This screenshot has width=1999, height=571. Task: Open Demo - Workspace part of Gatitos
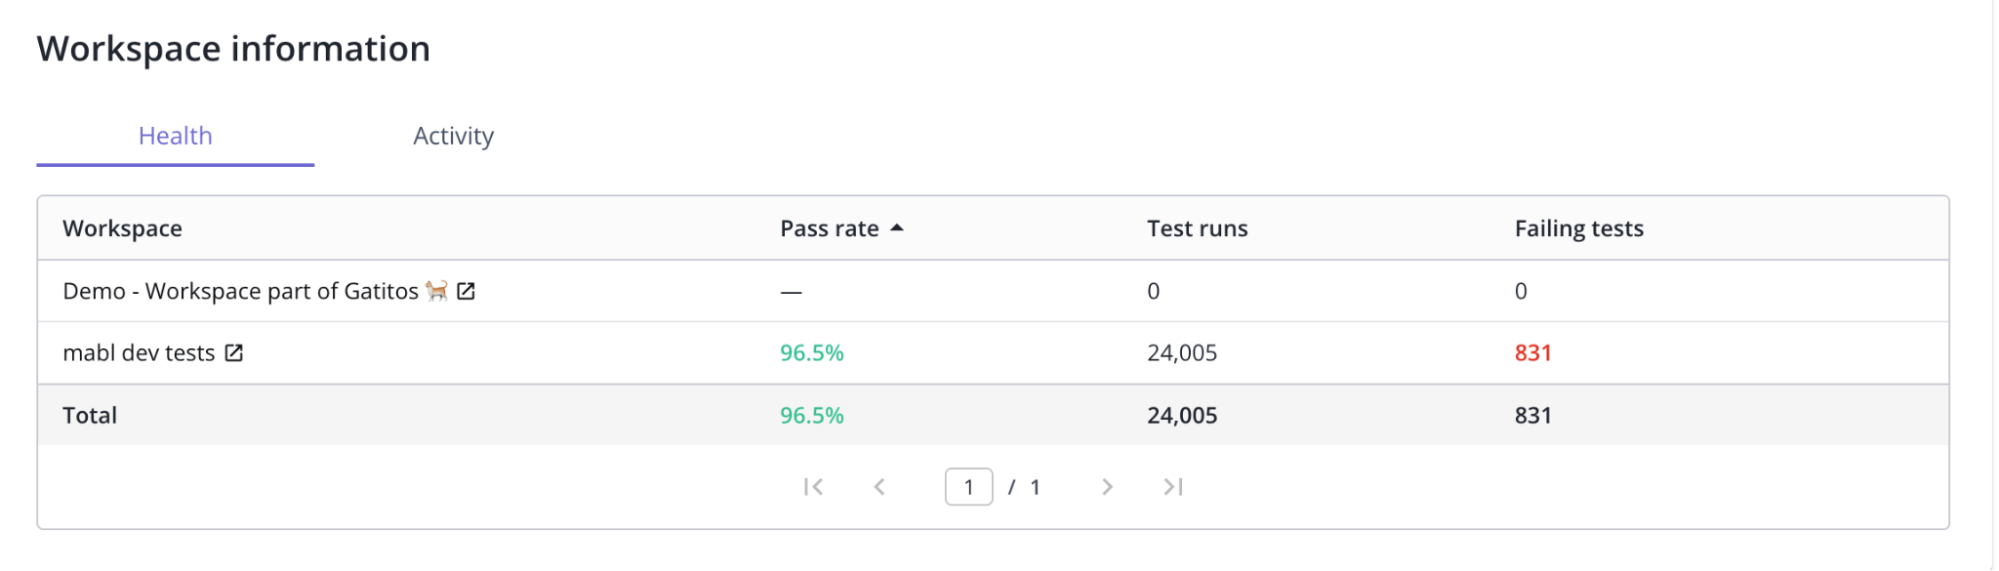click(240, 291)
